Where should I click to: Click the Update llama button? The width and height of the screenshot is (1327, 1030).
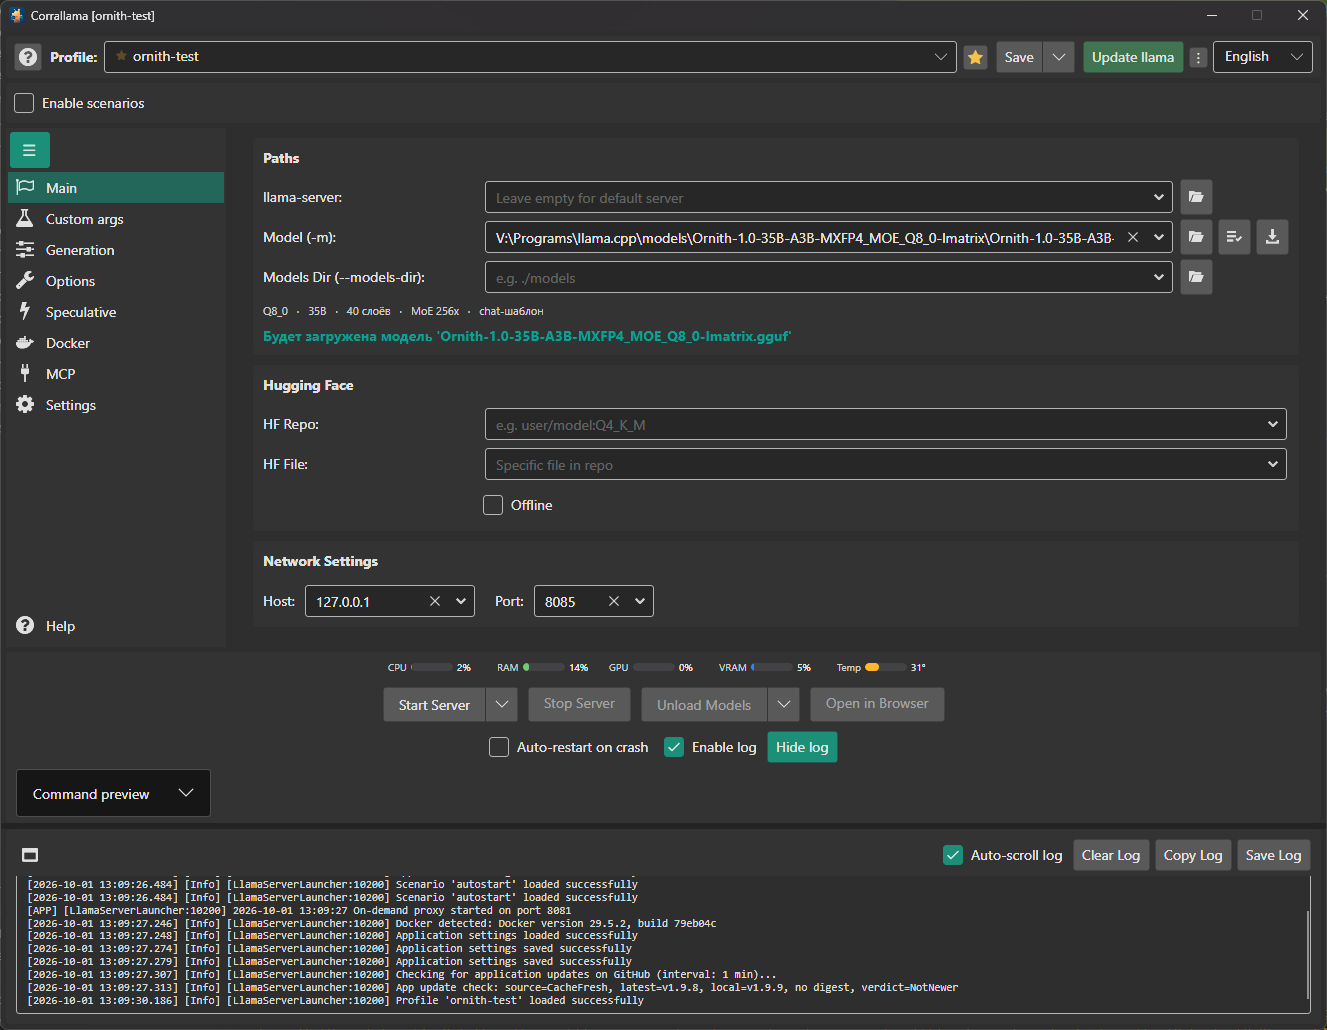[1133, 57]
